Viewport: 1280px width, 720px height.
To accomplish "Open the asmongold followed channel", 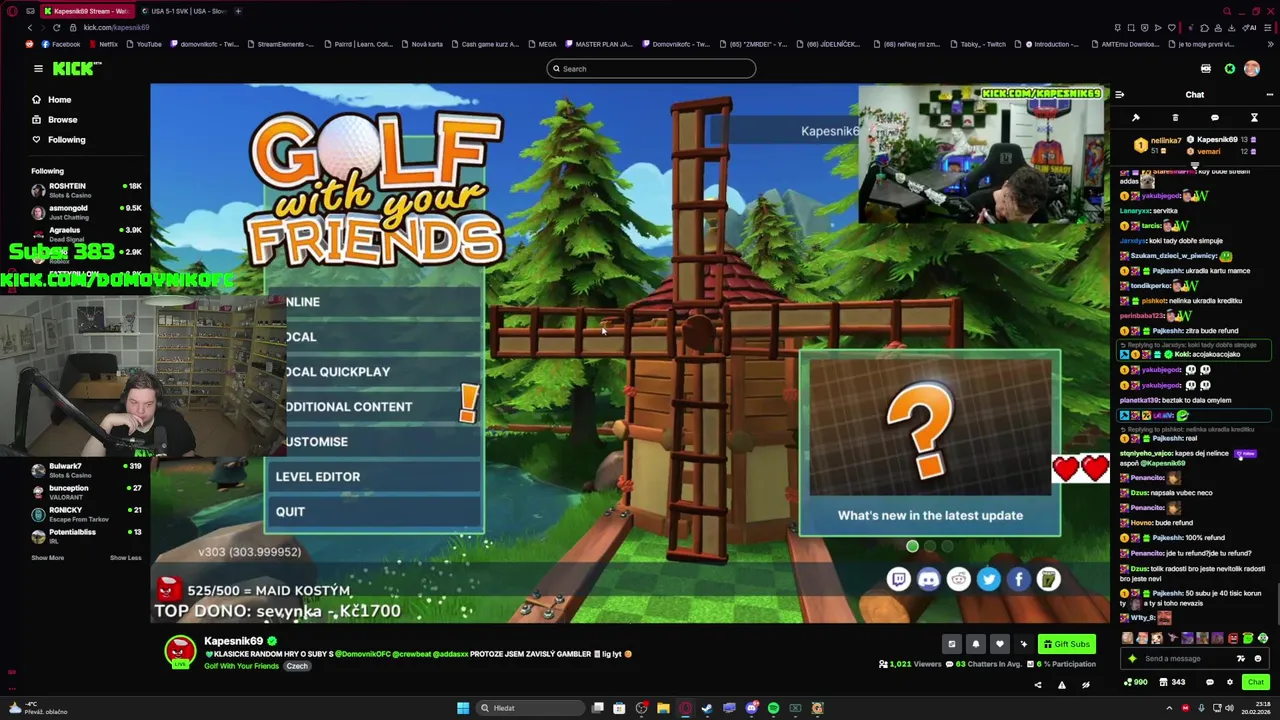I will [85, 211].
